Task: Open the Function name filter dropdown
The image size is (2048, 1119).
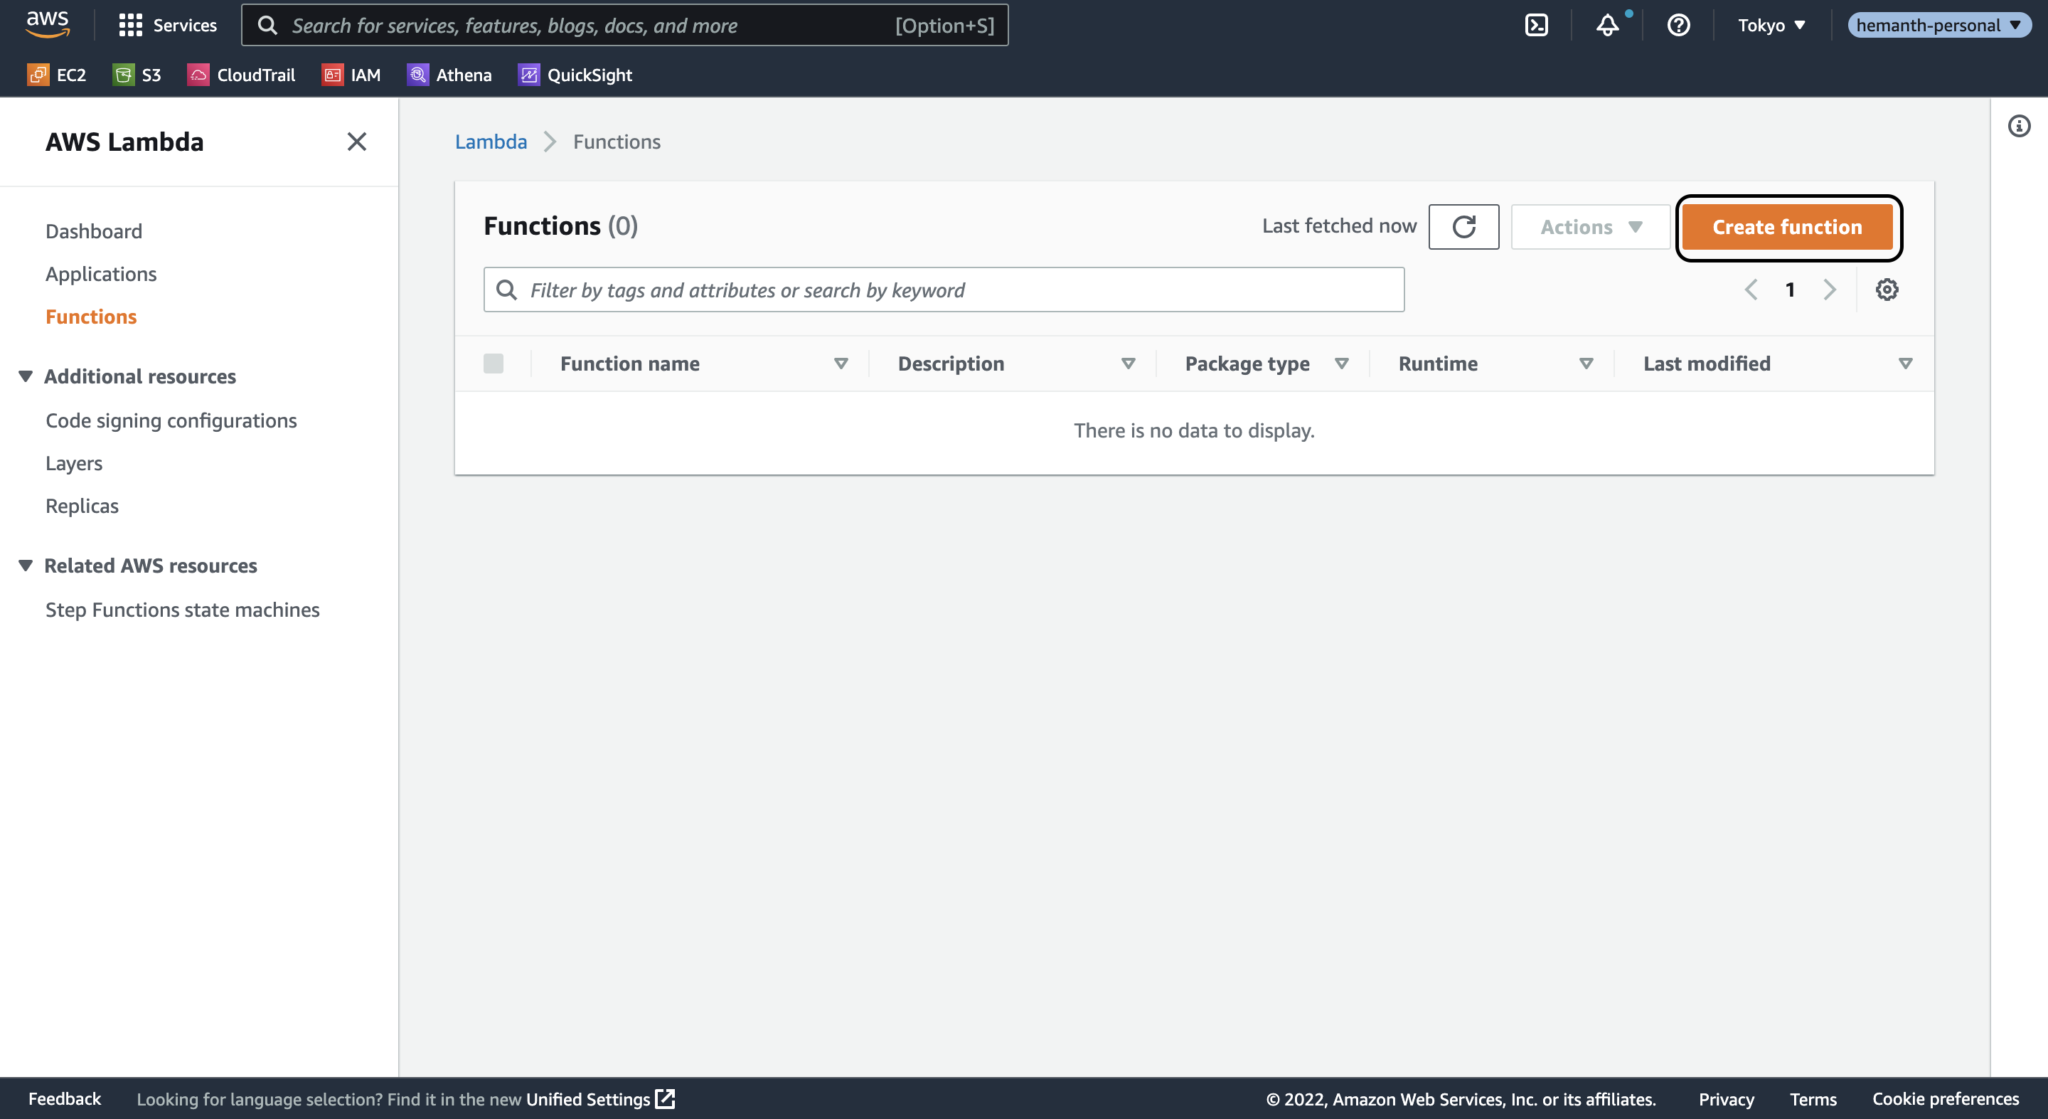Action: coord(841,363)
